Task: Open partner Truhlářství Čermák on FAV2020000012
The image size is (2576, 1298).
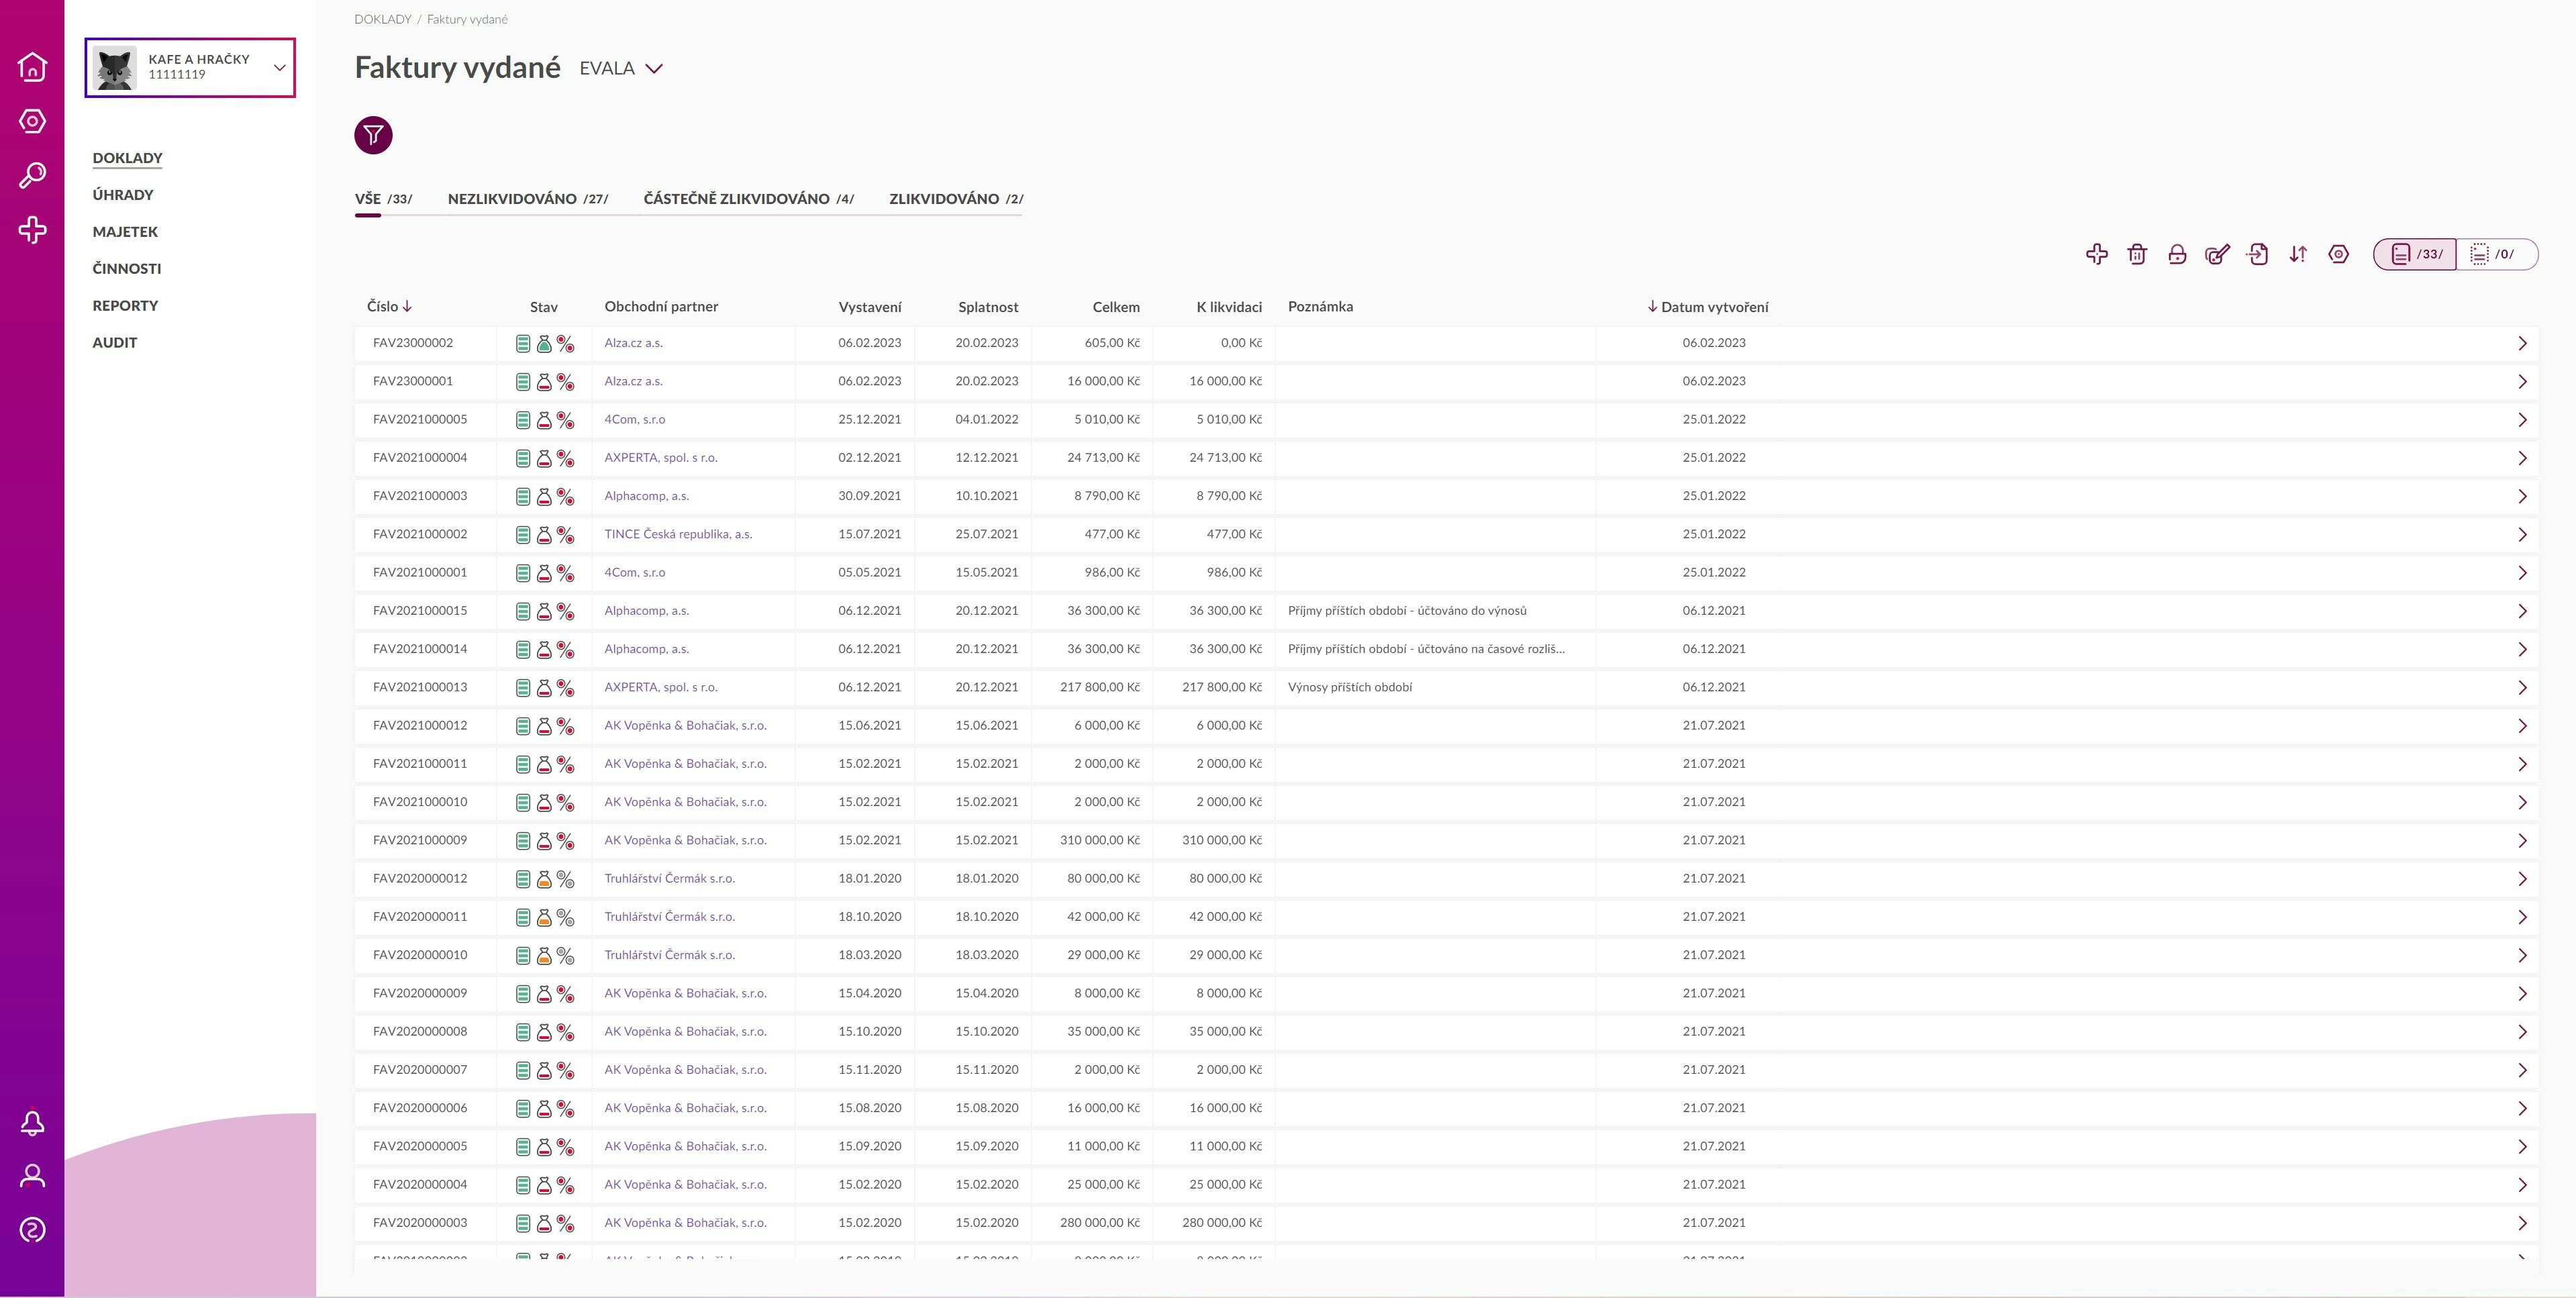Action: (x=669, y=879)
